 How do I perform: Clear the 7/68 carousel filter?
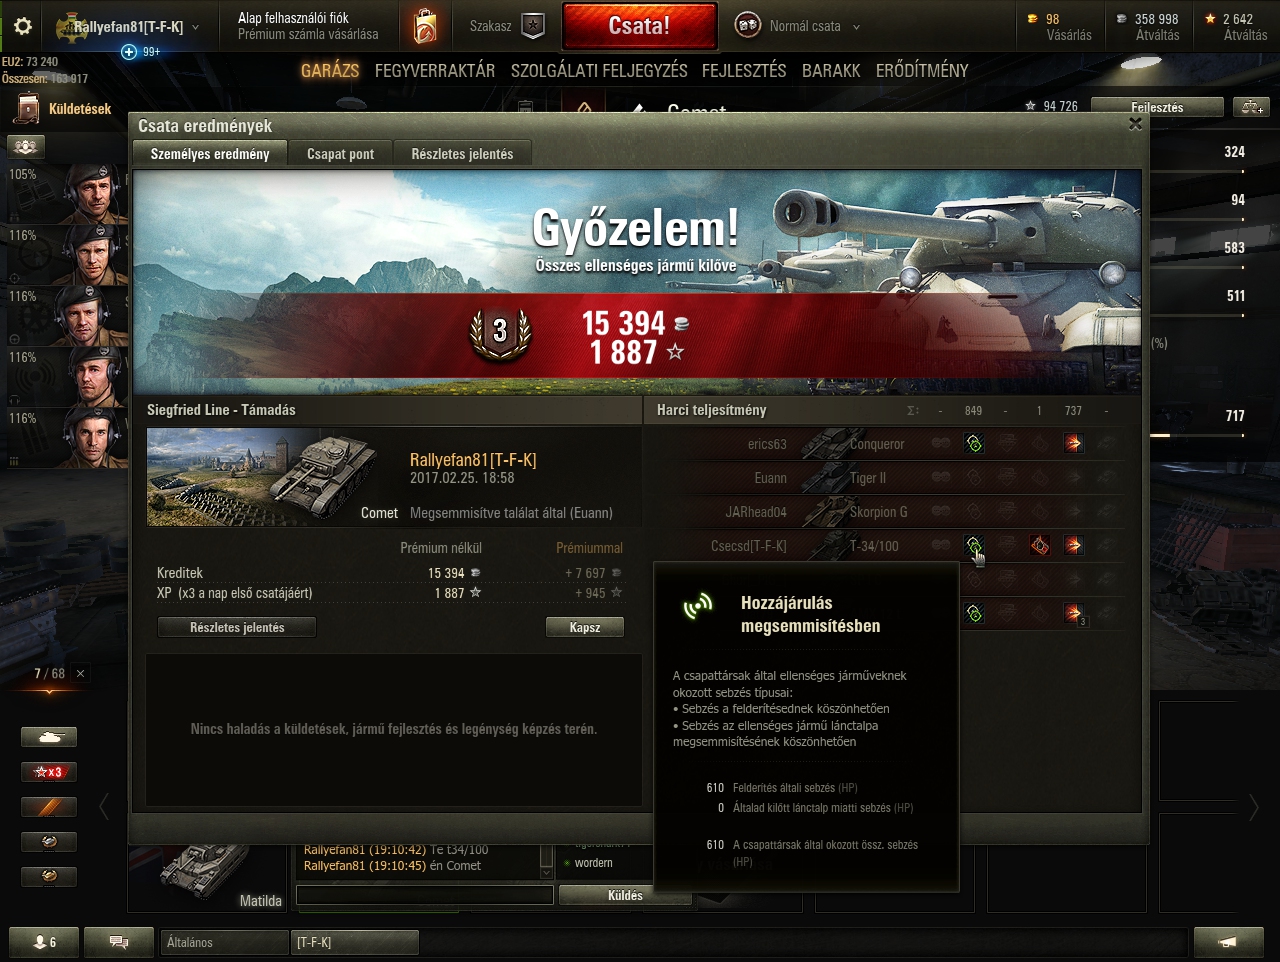click(81, 673)
